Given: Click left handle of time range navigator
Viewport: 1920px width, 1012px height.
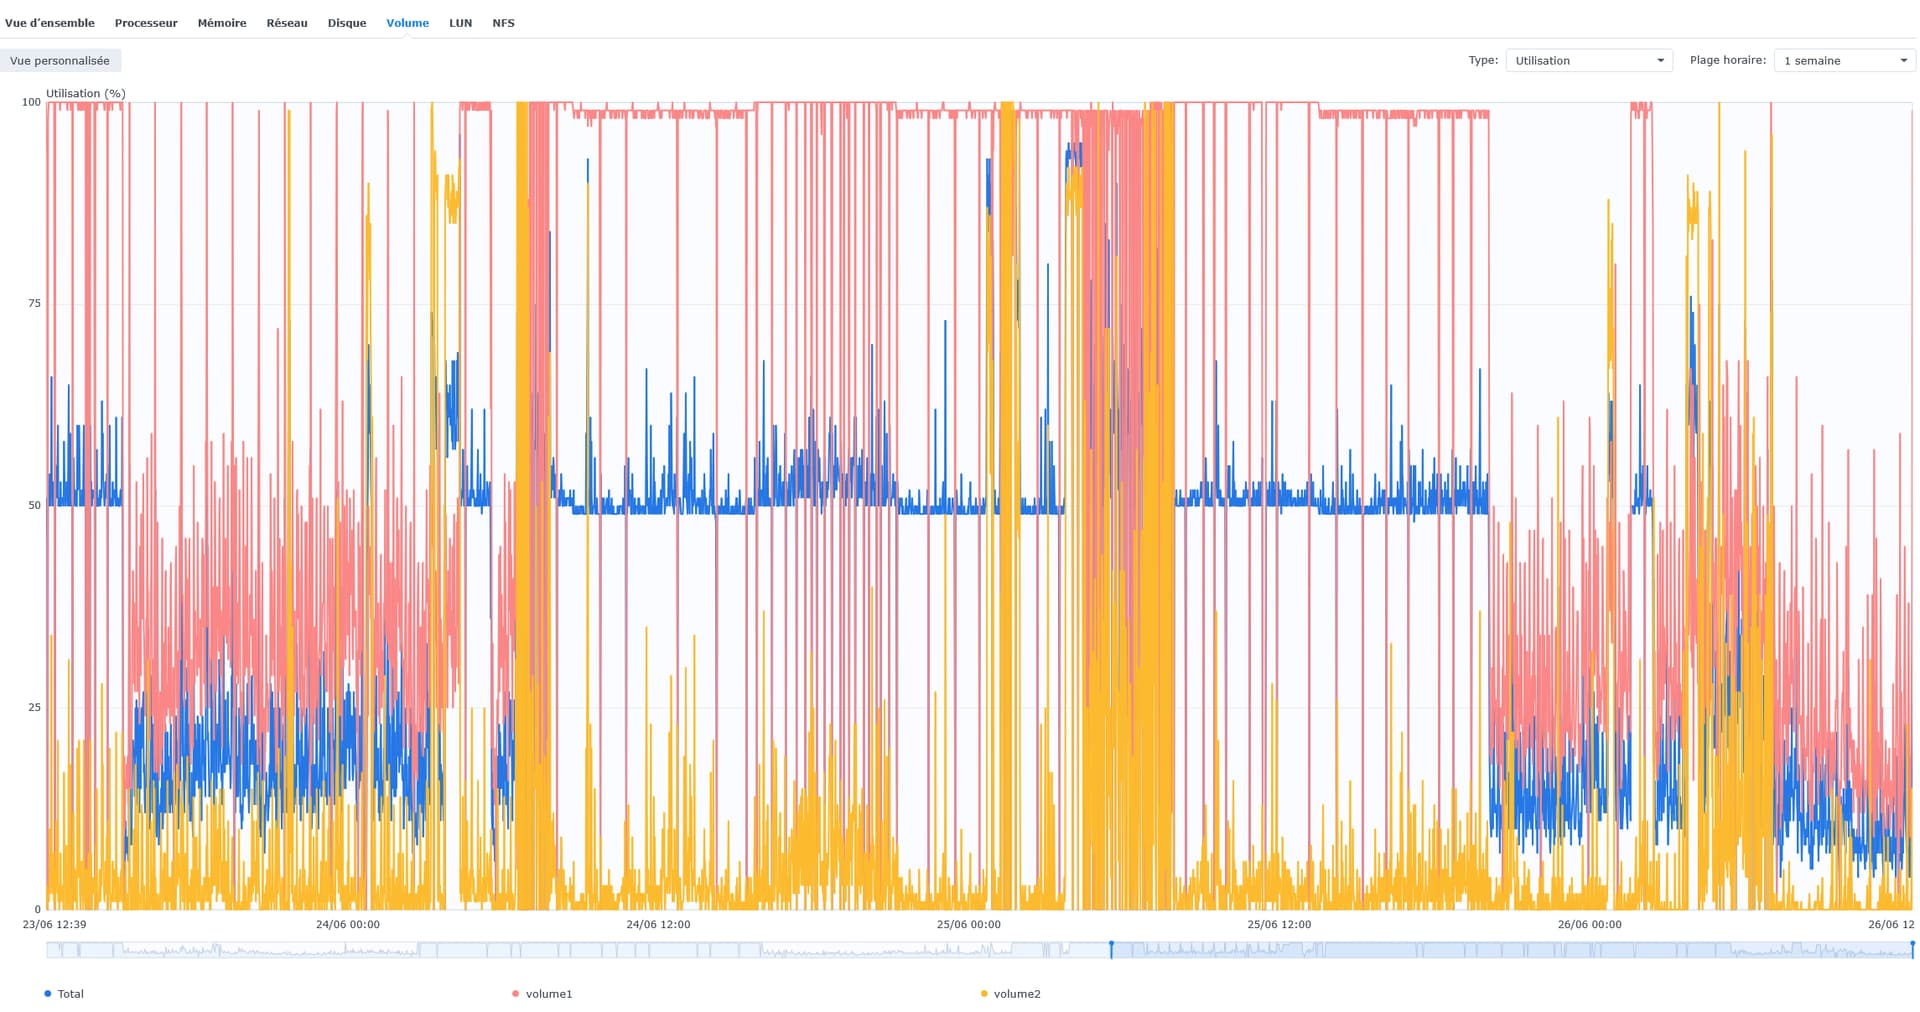Looking at the screenshot, I should click(1111, 949).
